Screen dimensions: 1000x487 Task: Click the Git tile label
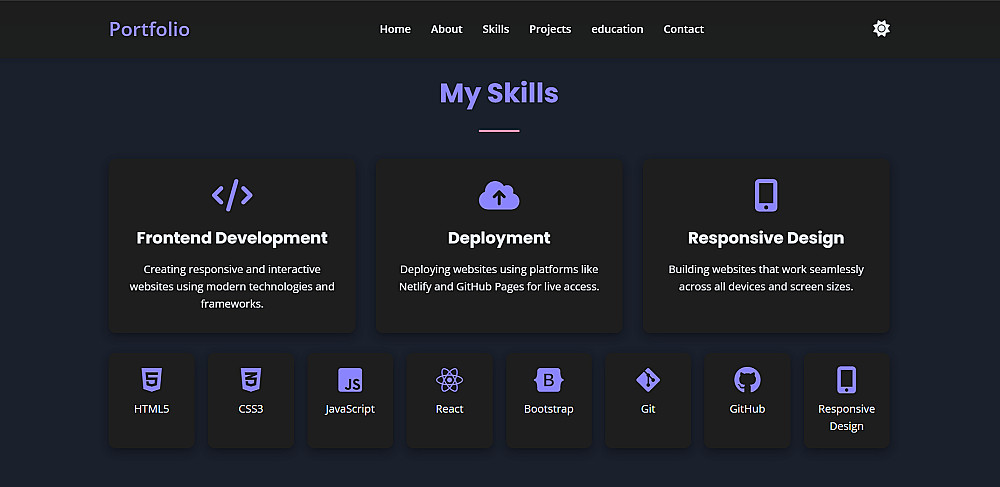[648, 409]
